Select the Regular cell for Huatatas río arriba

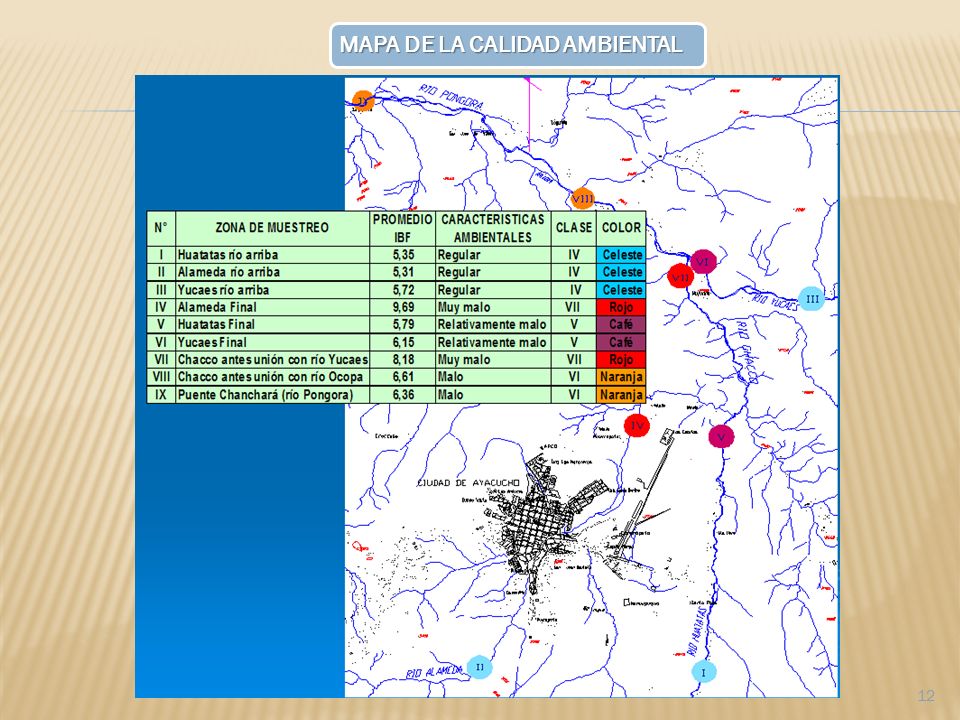pyautogui.click(x=493, y=255)
